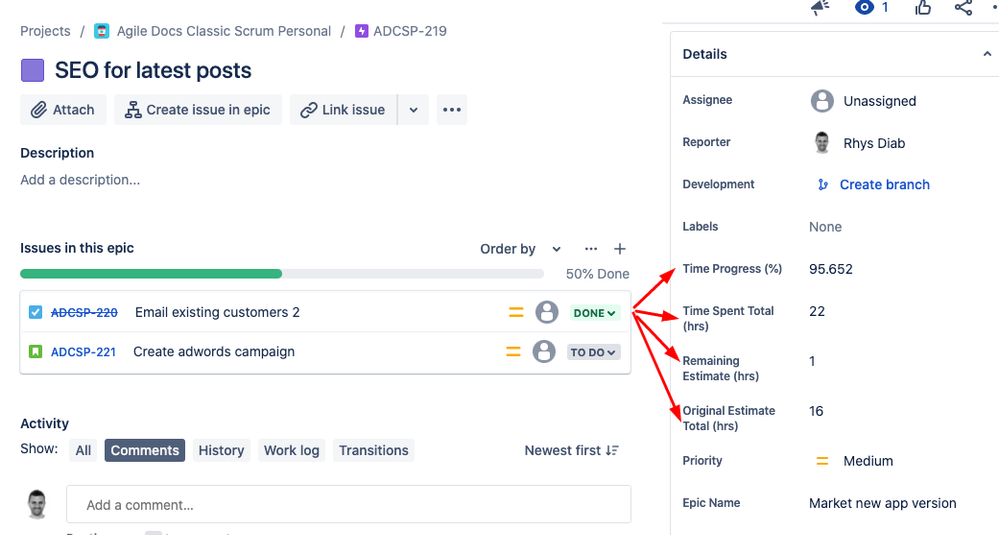The image size is (999, 535).
Task: Click the branch icon in Development
Action: click(823, 185)
